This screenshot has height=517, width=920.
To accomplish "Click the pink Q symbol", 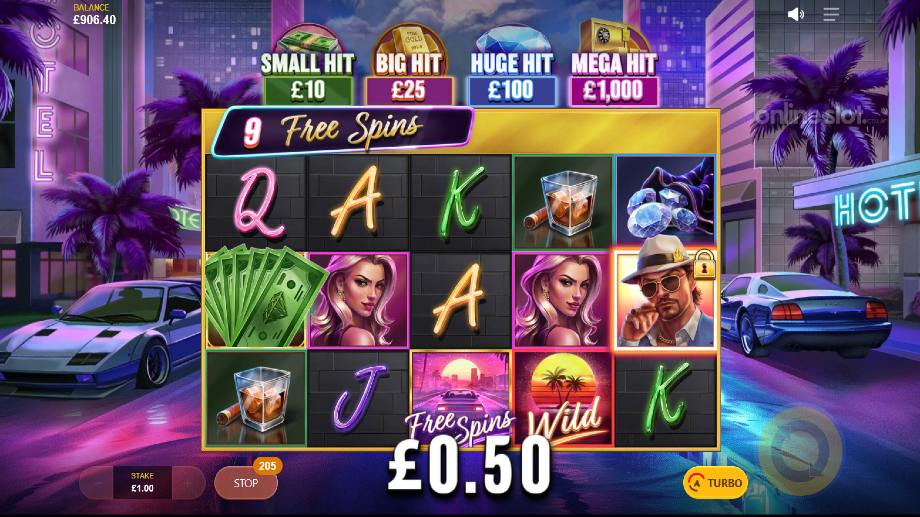I will point(256,202).
